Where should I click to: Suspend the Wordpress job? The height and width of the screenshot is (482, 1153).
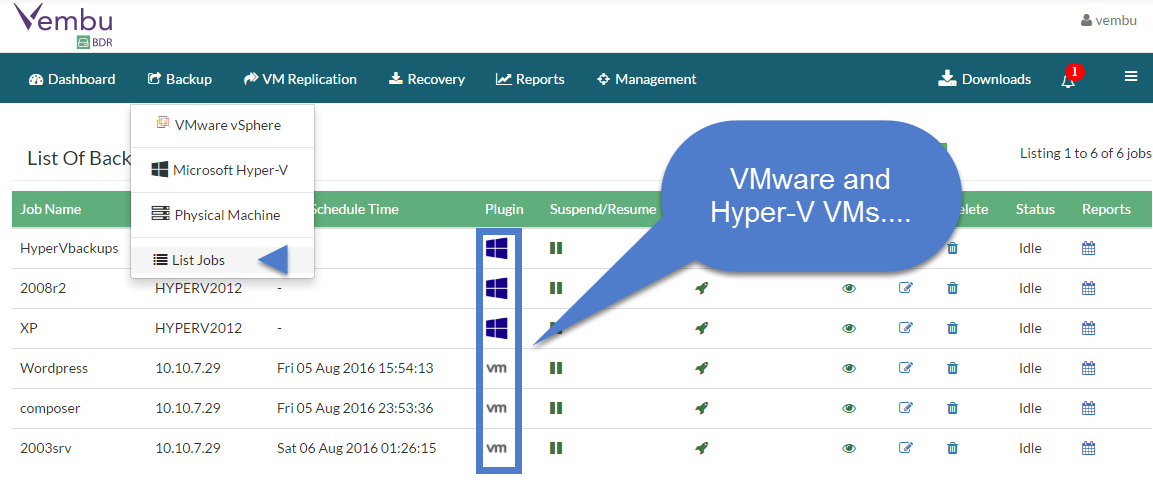tap(556, 367)
